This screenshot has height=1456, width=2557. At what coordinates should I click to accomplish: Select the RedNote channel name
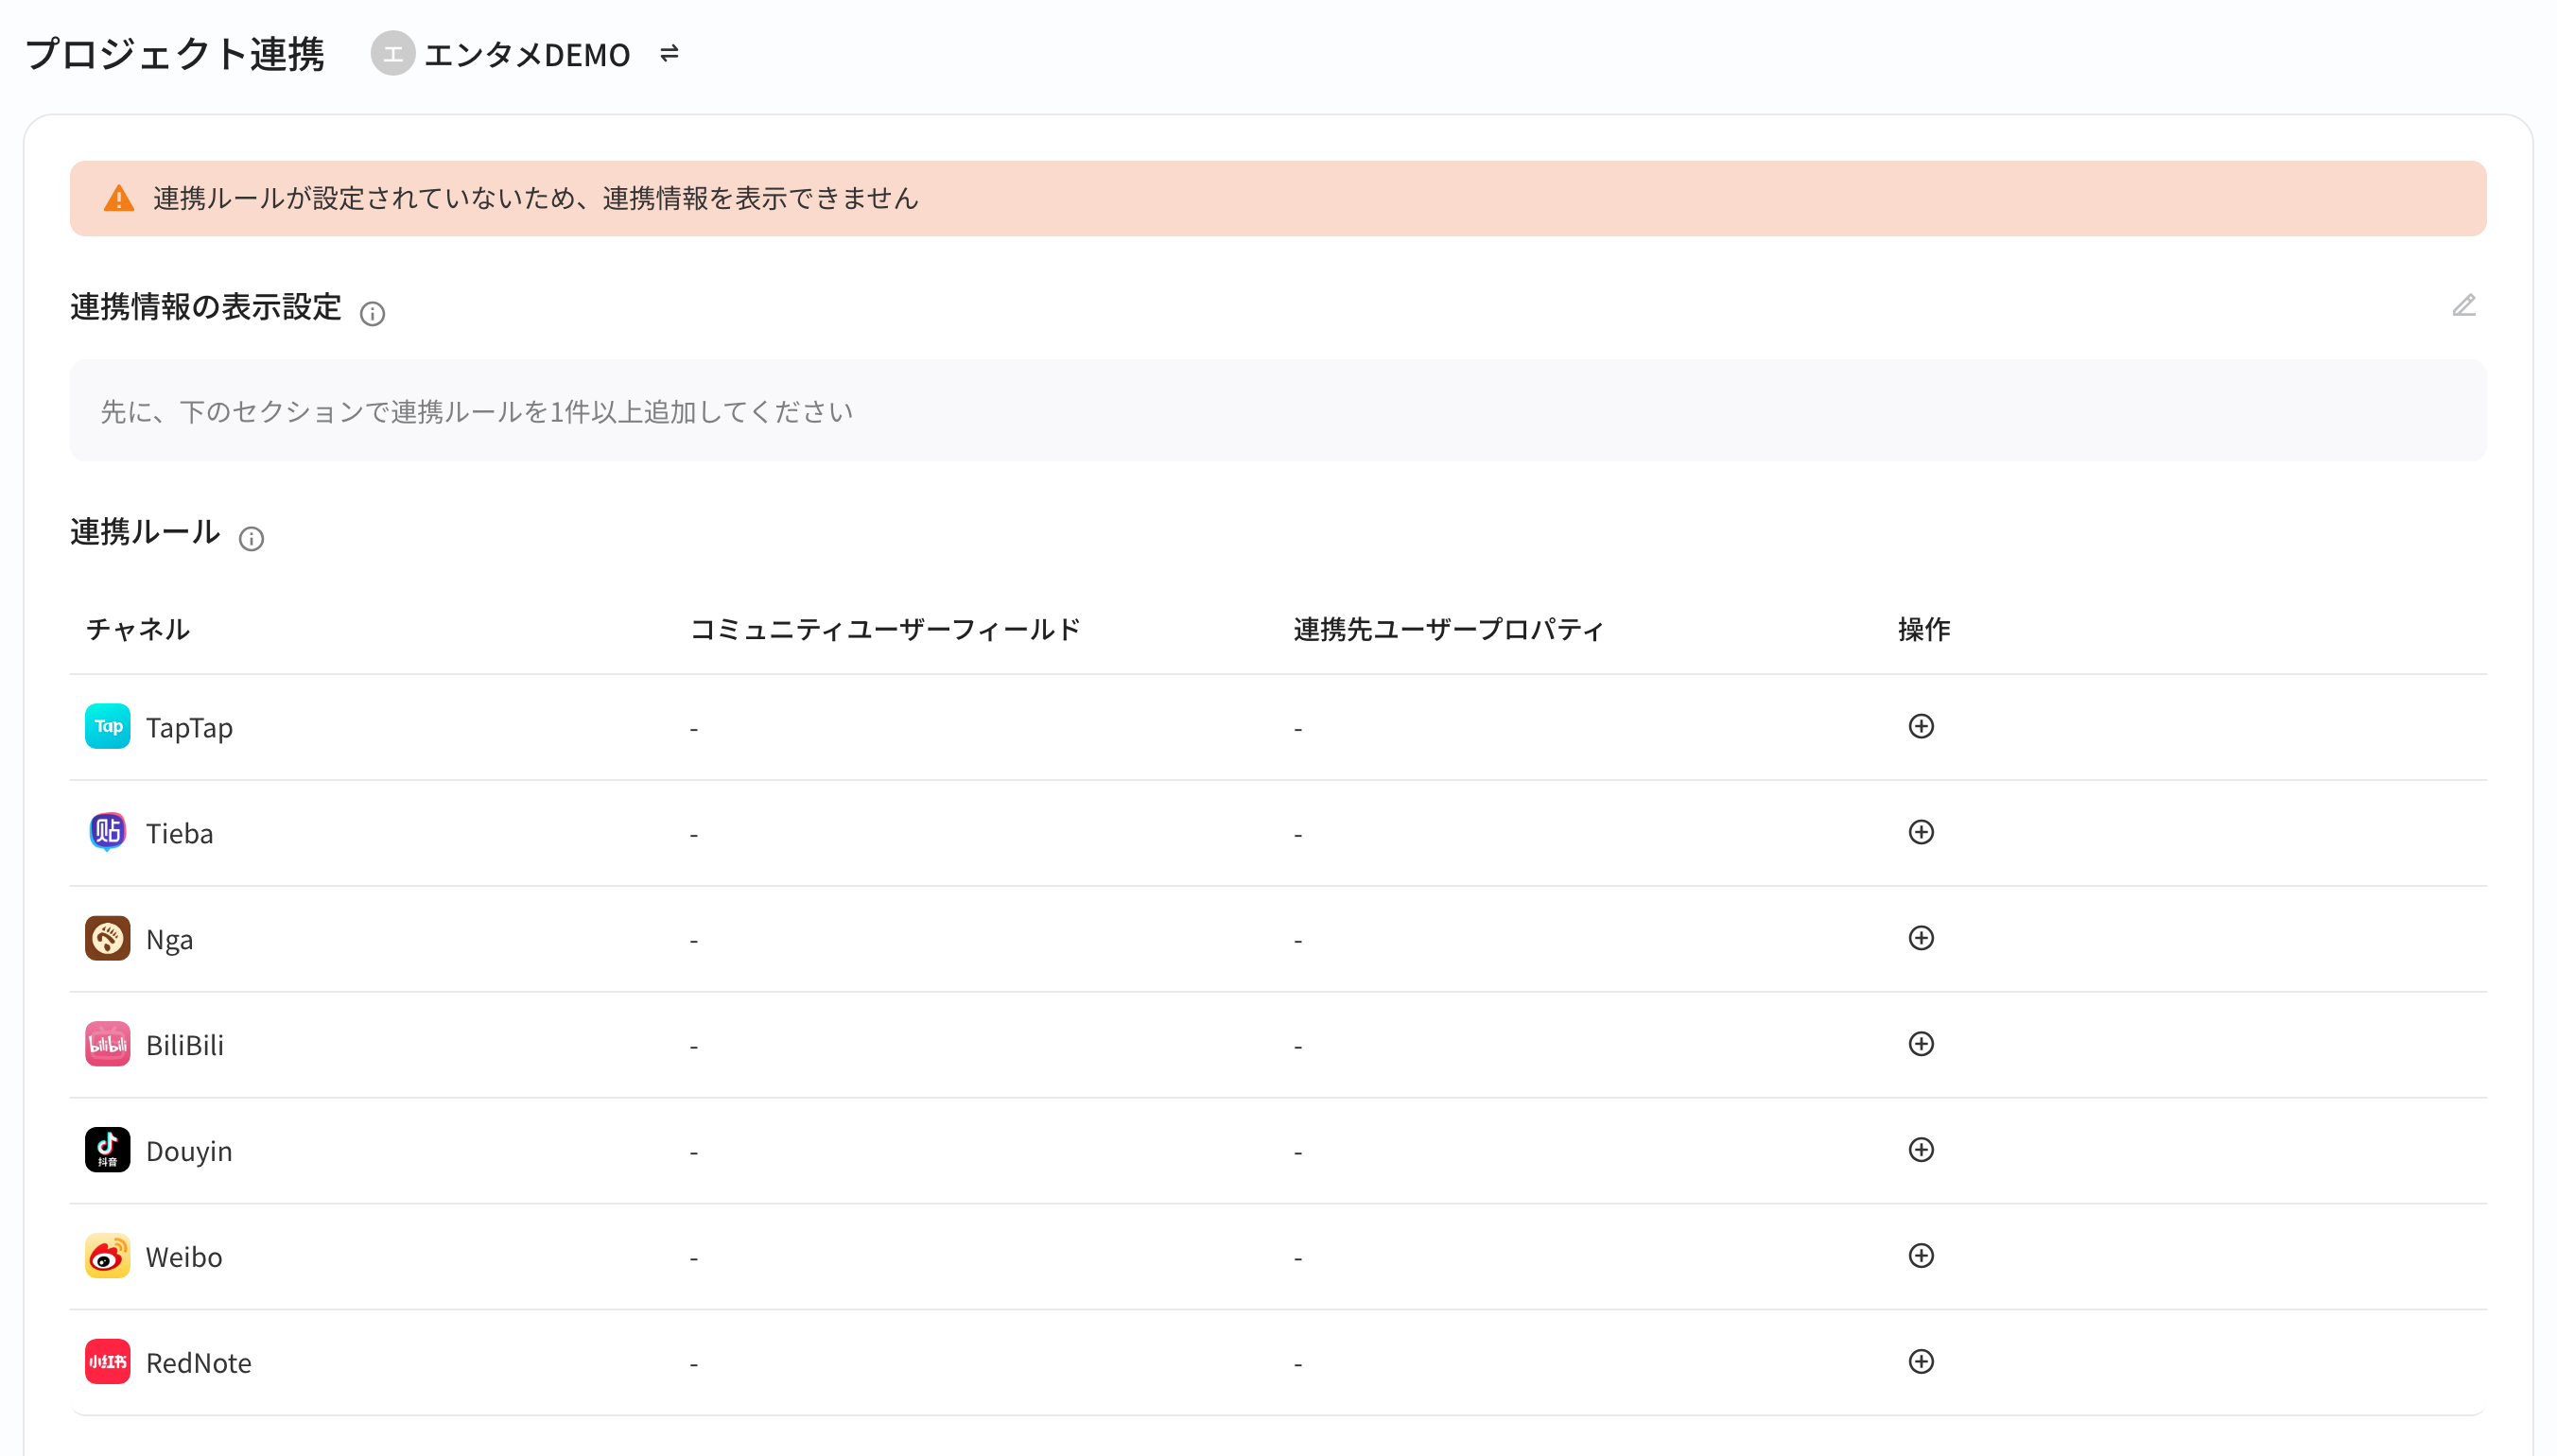coord(199,1363)
